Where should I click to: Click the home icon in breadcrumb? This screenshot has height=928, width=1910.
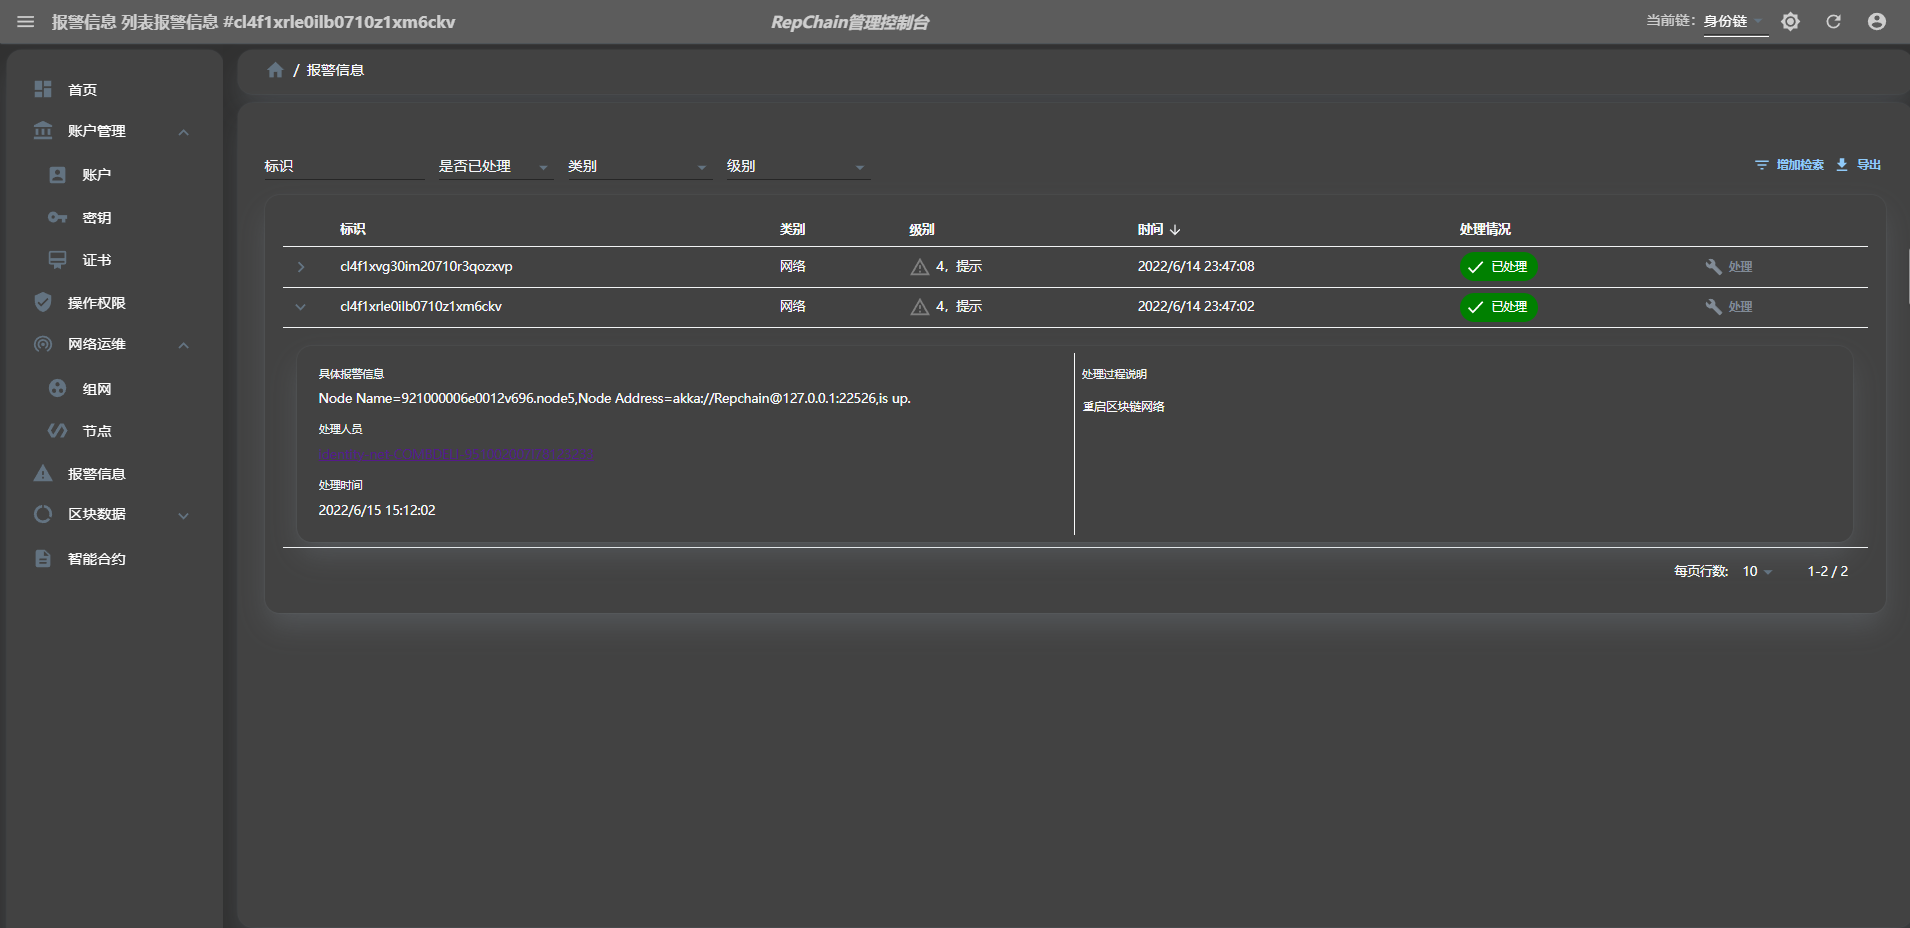[276, 70]
